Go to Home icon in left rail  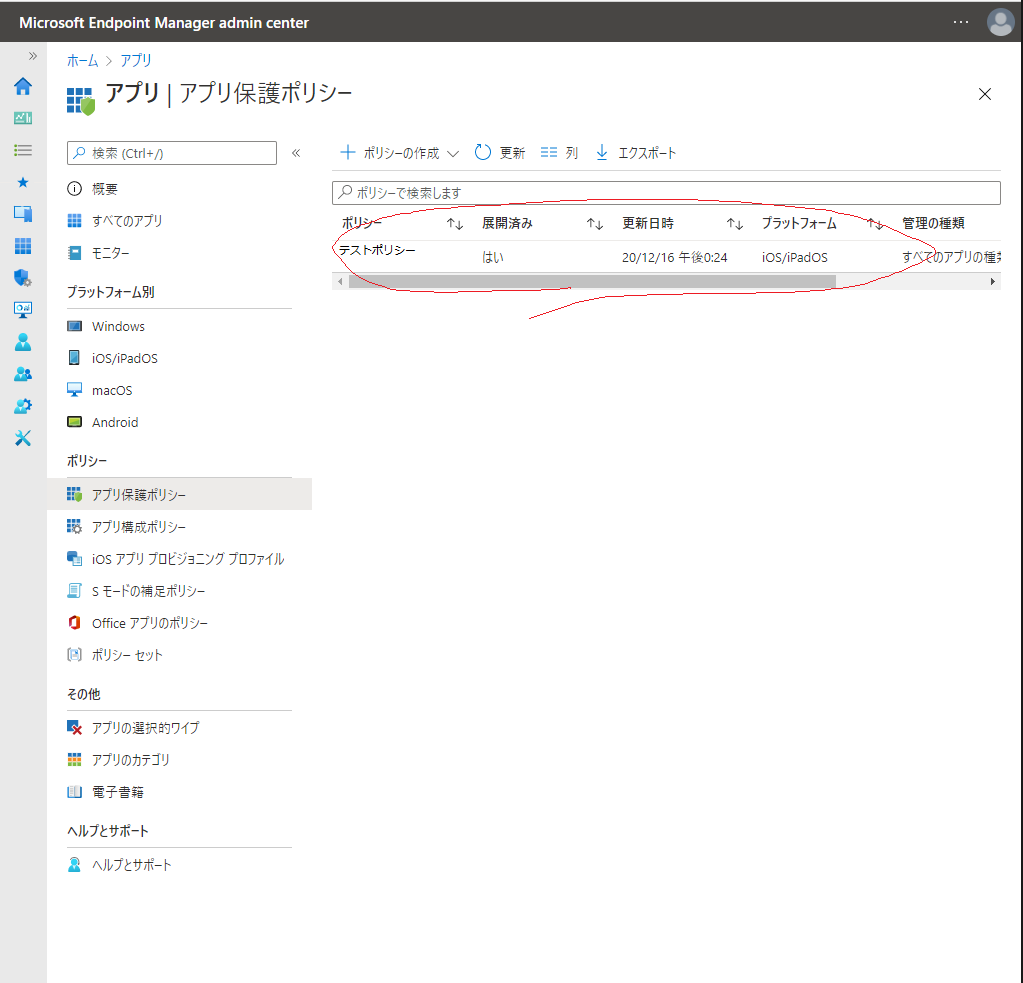tap(23, 86)
